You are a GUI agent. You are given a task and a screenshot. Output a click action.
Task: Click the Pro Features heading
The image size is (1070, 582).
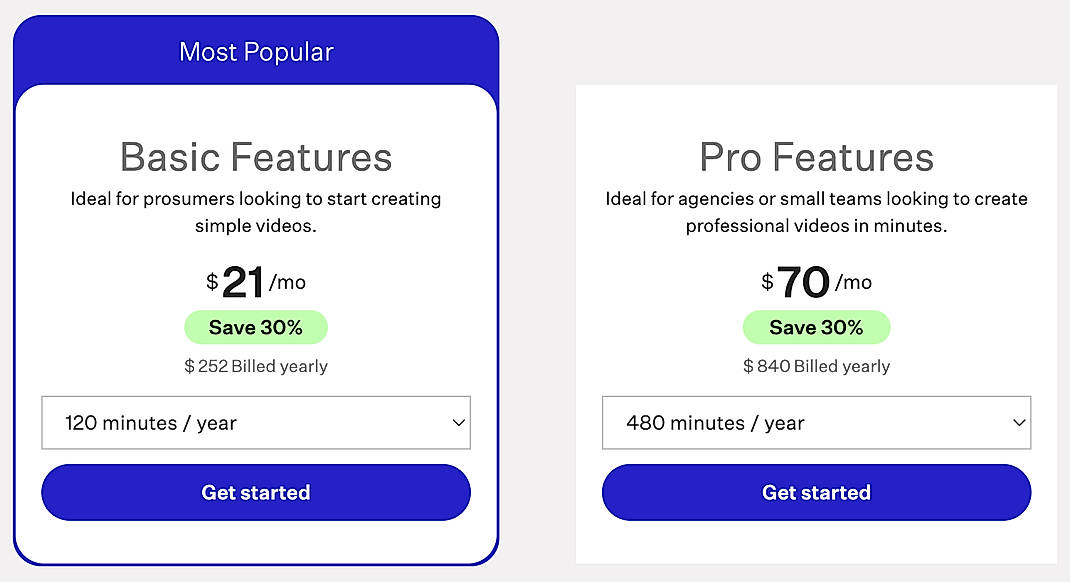click(x=816, y=157)
